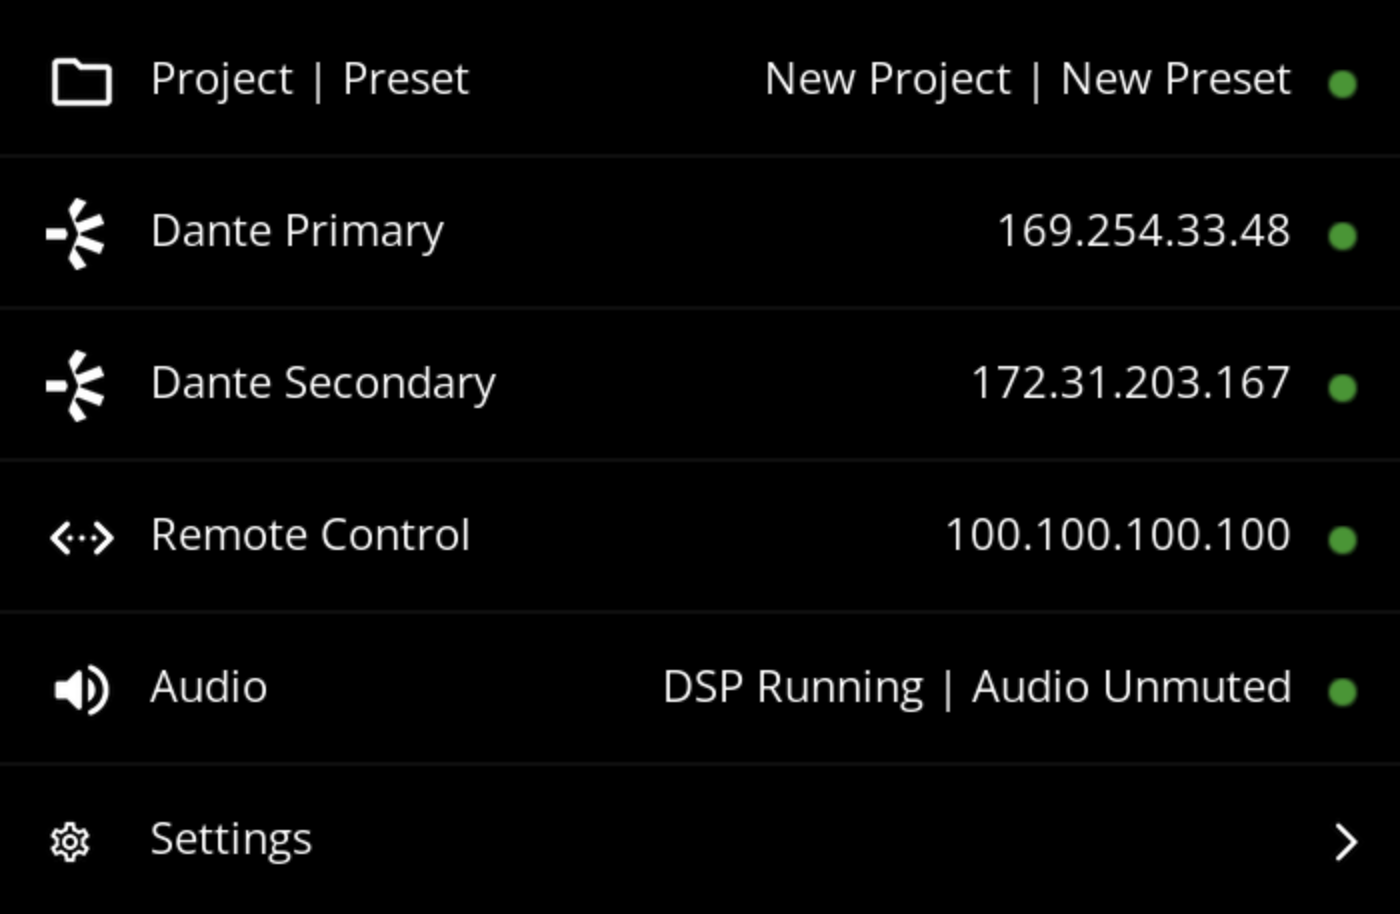The width and height of the screenshot is (1400, 914).
Task: Click the Remote Control green status indicator
Action: point(1342,540)
